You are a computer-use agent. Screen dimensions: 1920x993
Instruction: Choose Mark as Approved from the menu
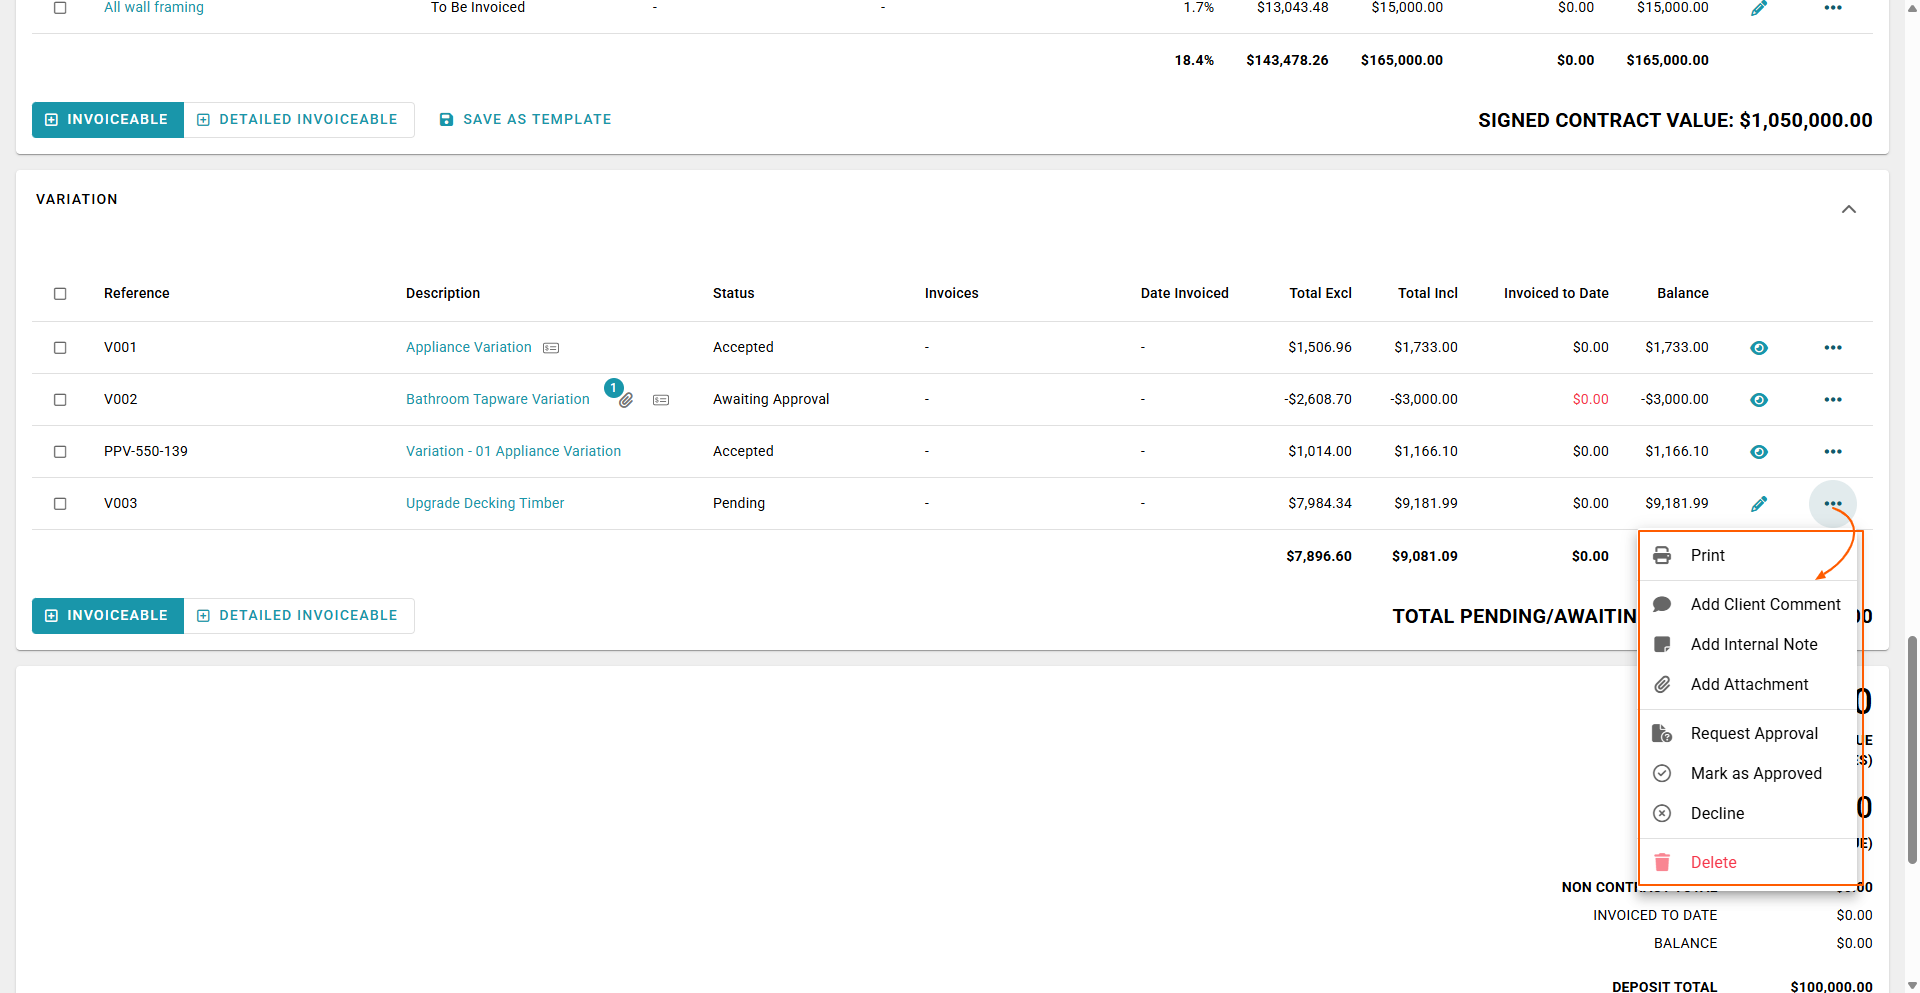click(x=1748, y=774)
